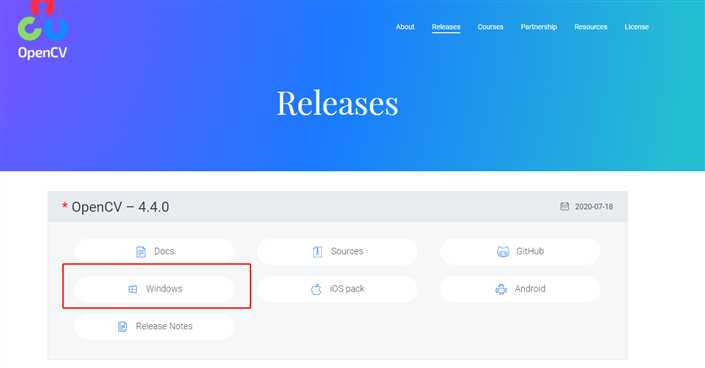Image resolution: width=705 pixels, height=368 pixels.
Task: Open the Resources nav item
Action: 590,27
